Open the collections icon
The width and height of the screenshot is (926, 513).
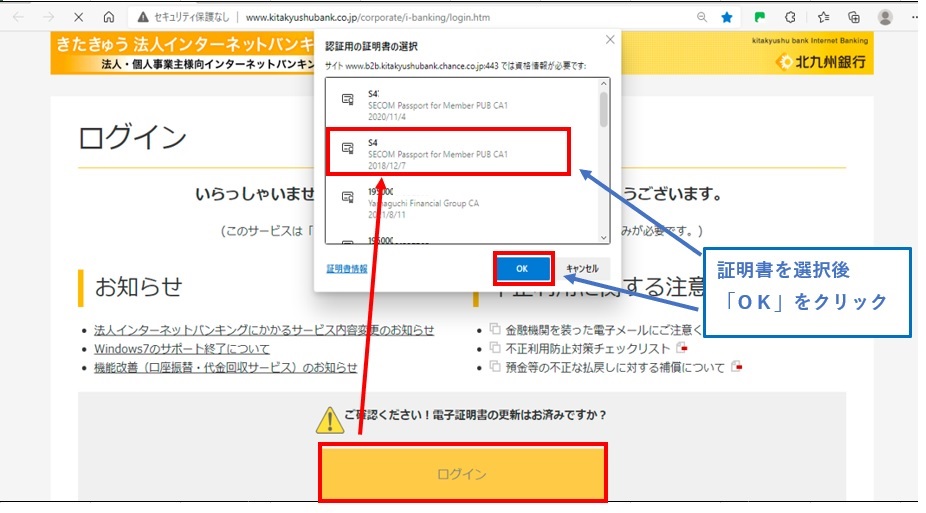(853, 17)
